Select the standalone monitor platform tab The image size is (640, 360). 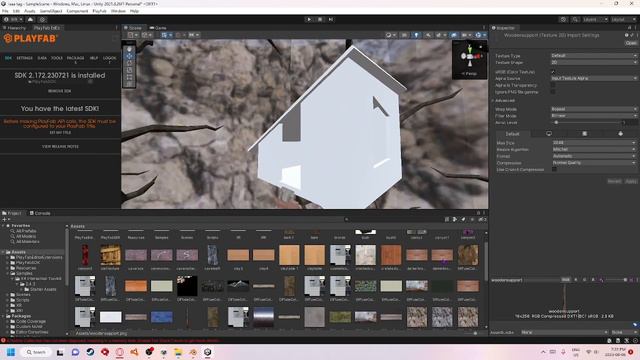point(549,134)
